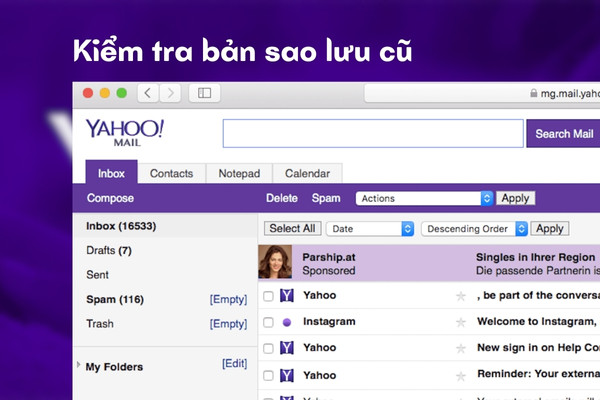
Task: Star the Yahoo 'be part of the conversa' email
Action: pos(461,296)
